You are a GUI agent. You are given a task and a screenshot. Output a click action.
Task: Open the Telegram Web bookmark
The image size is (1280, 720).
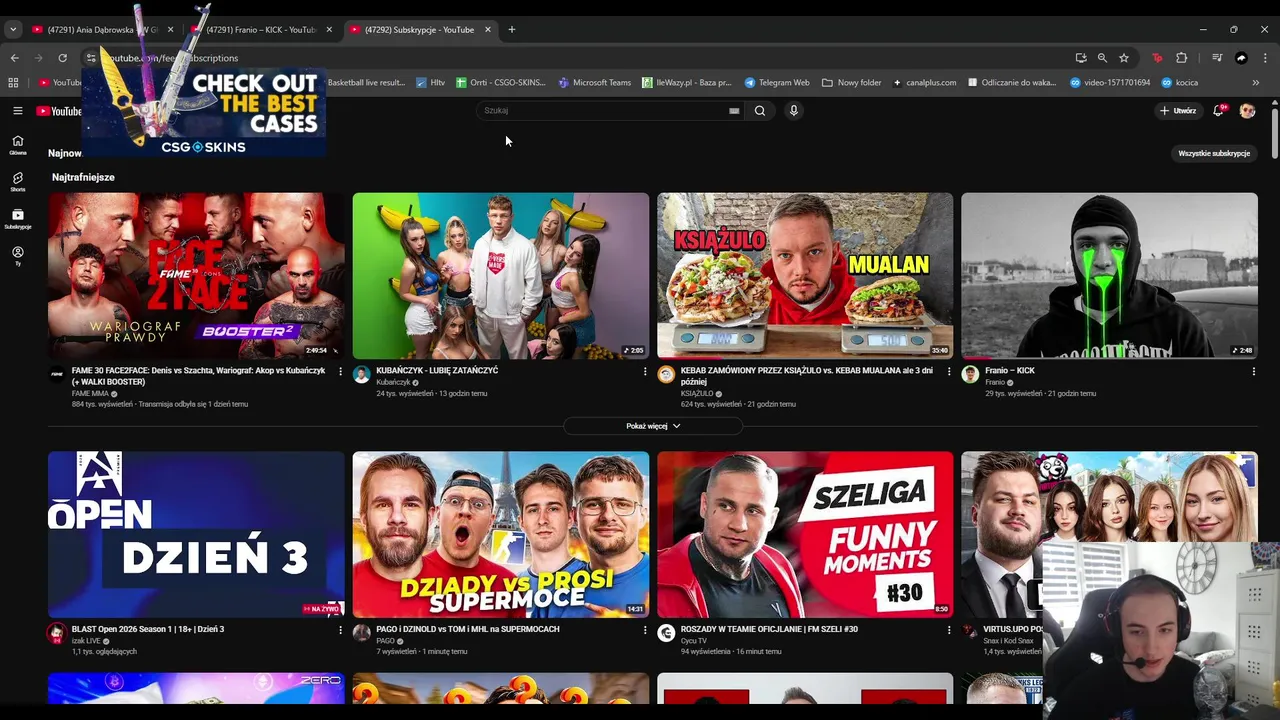click(x=777, y=83)
